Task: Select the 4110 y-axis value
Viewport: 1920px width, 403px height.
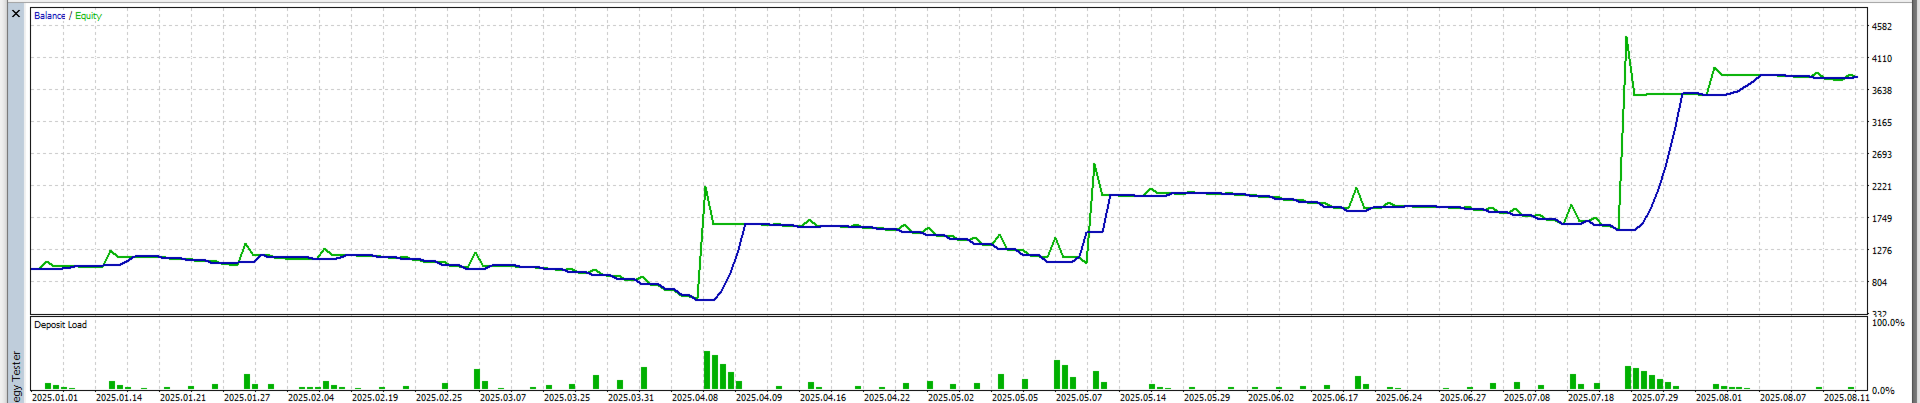Action: (x=1881, y=59)
